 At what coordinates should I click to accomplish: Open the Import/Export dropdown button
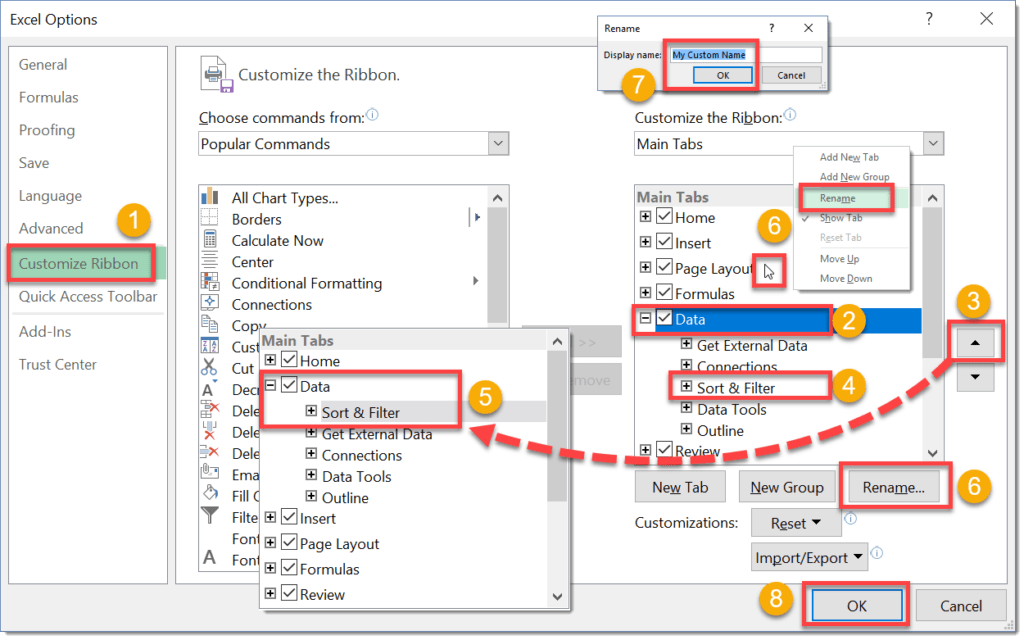(809, 557)
